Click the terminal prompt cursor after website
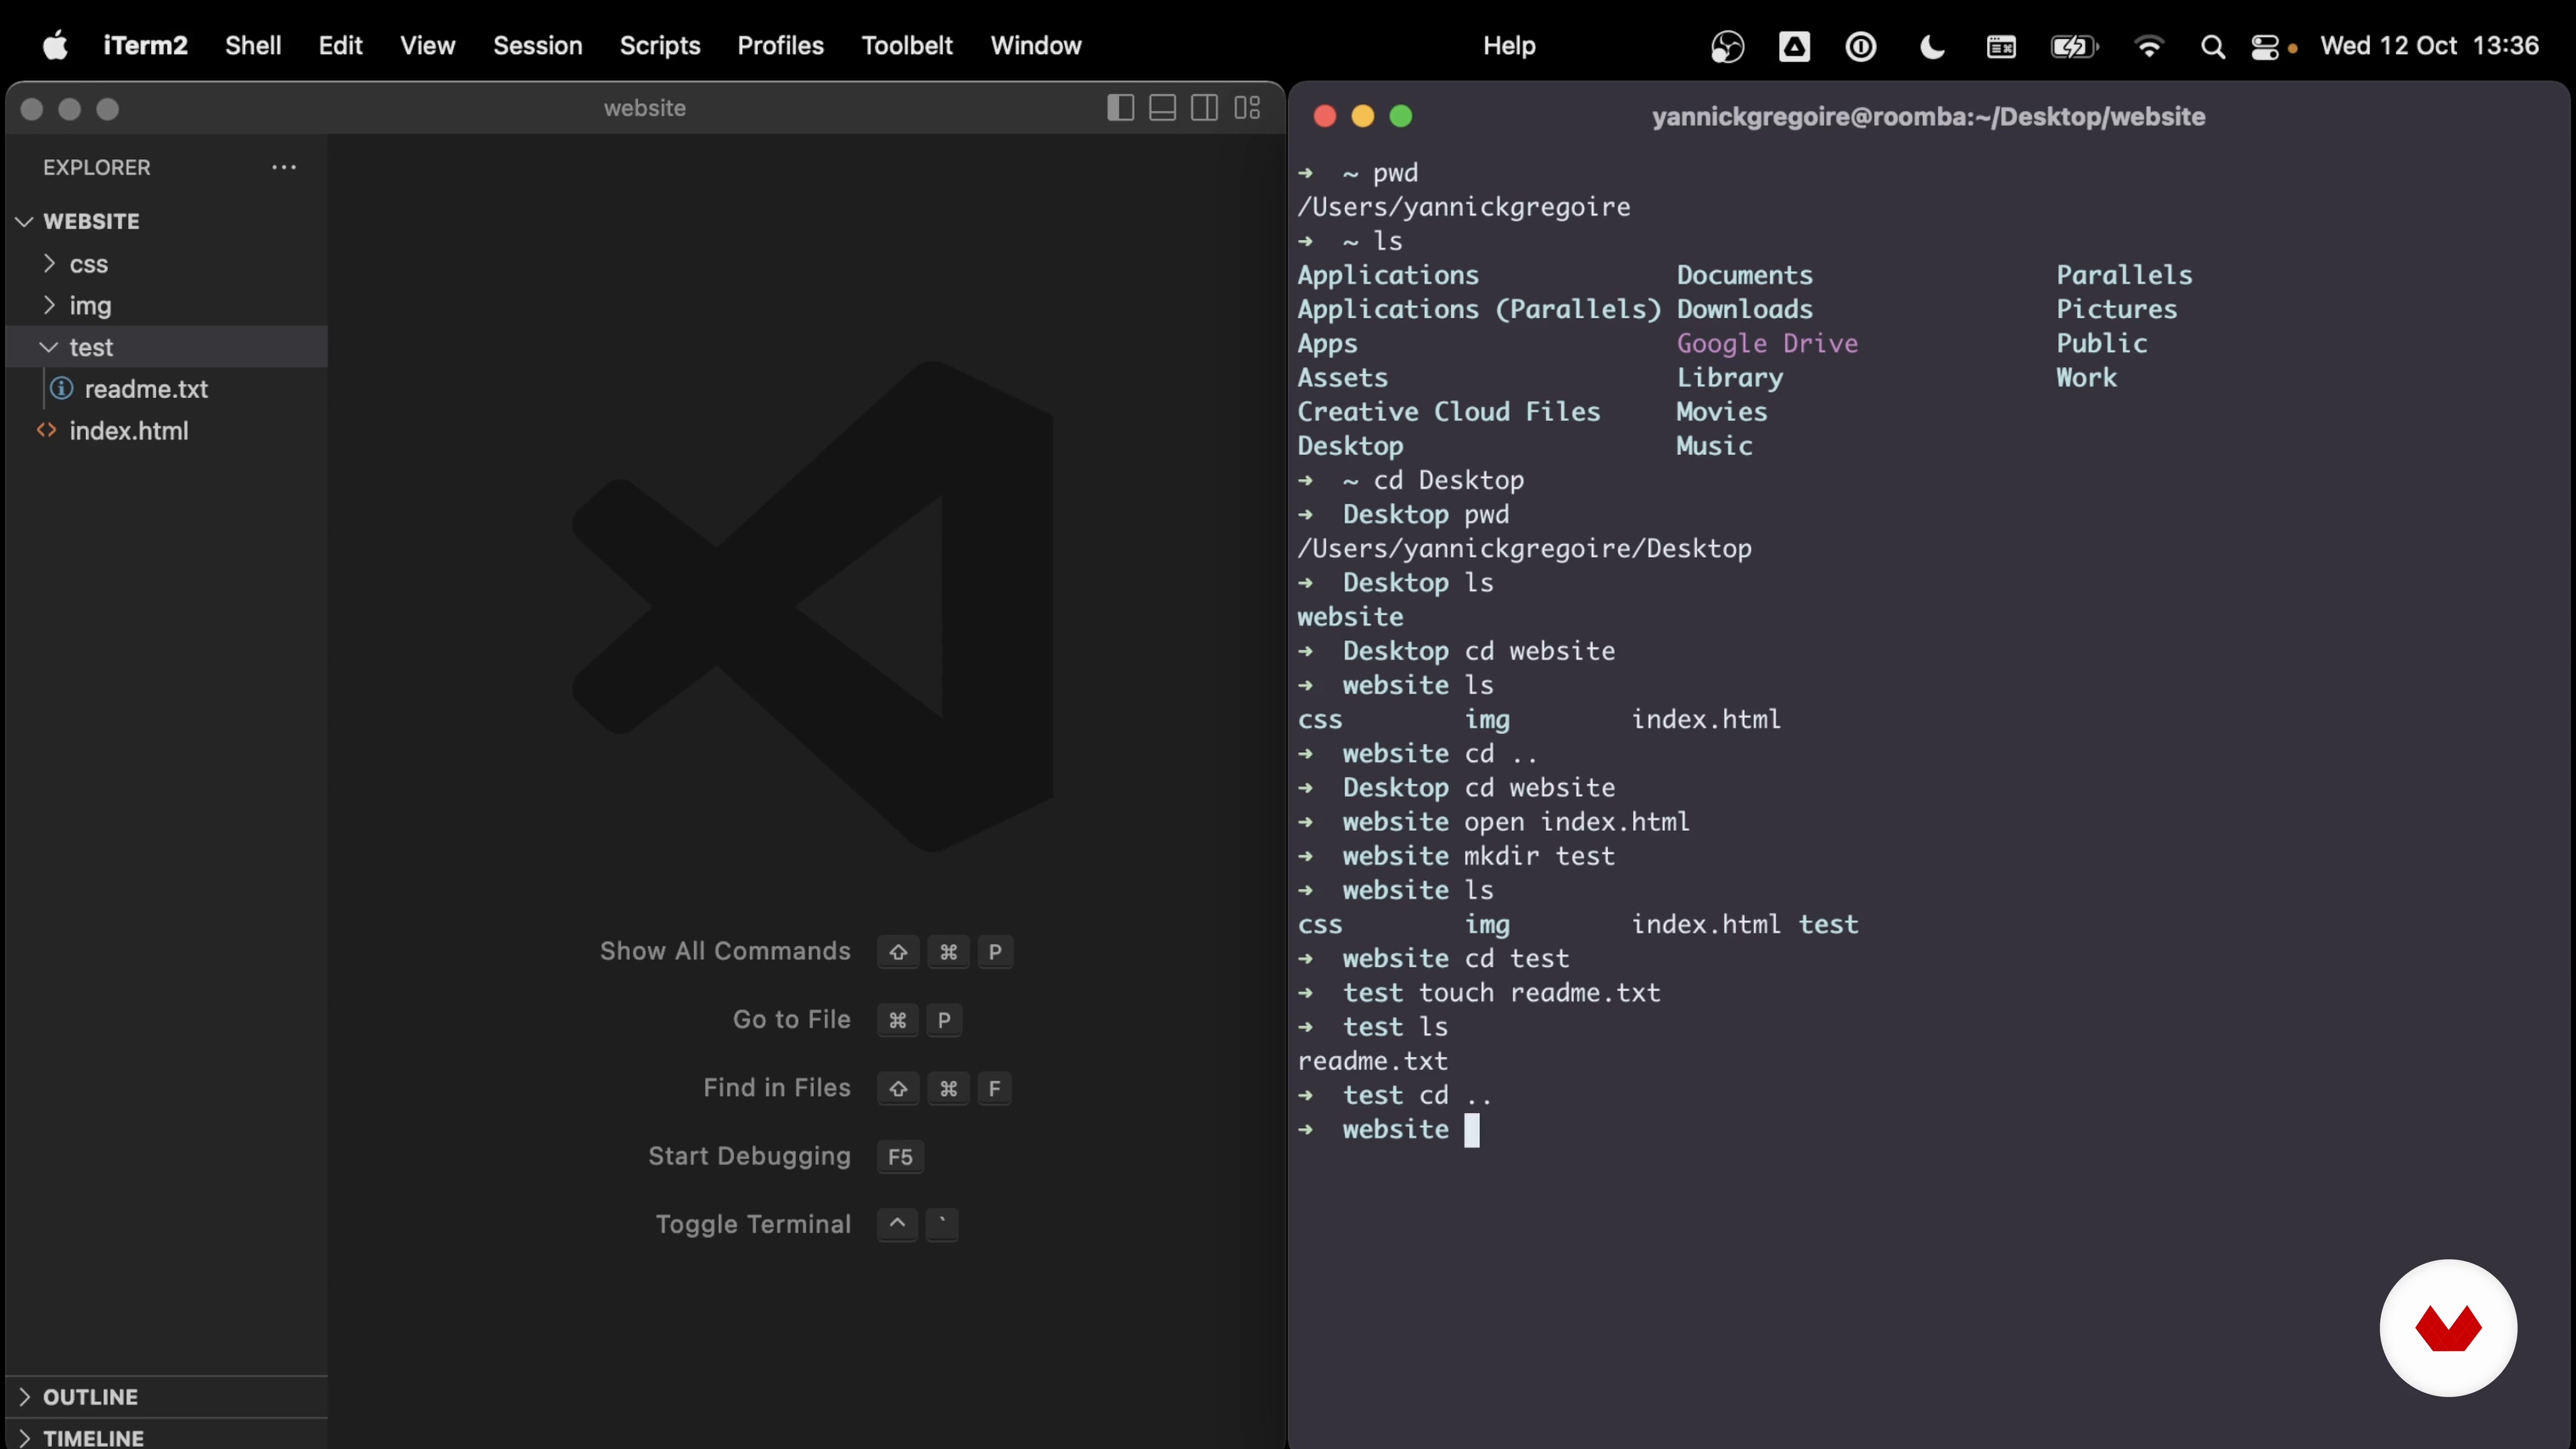This screenshot has width=2576, height=1449. (1472, 1130)
